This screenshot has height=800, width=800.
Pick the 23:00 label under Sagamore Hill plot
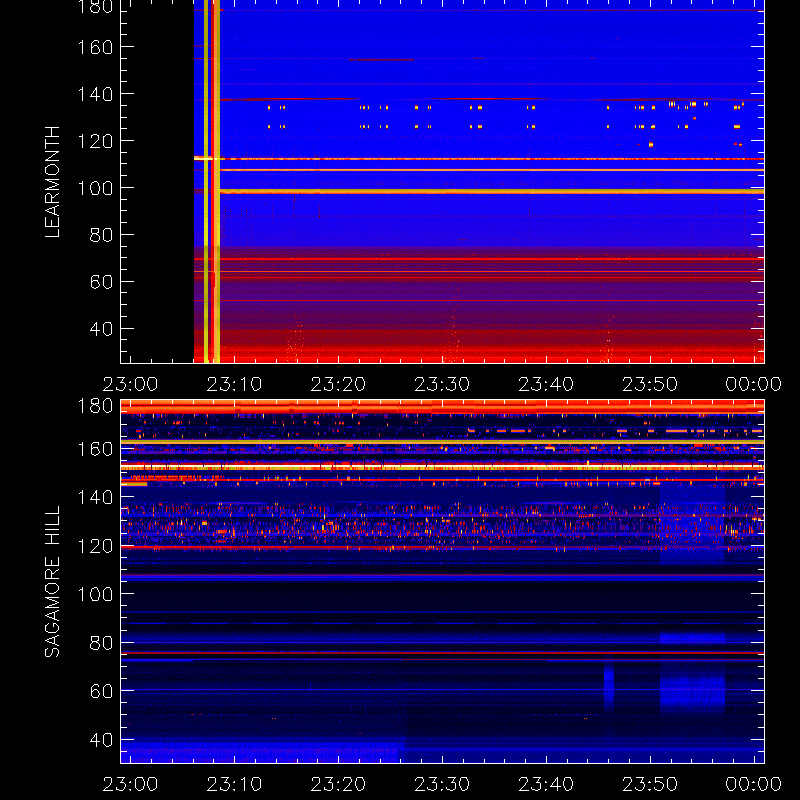130,784
